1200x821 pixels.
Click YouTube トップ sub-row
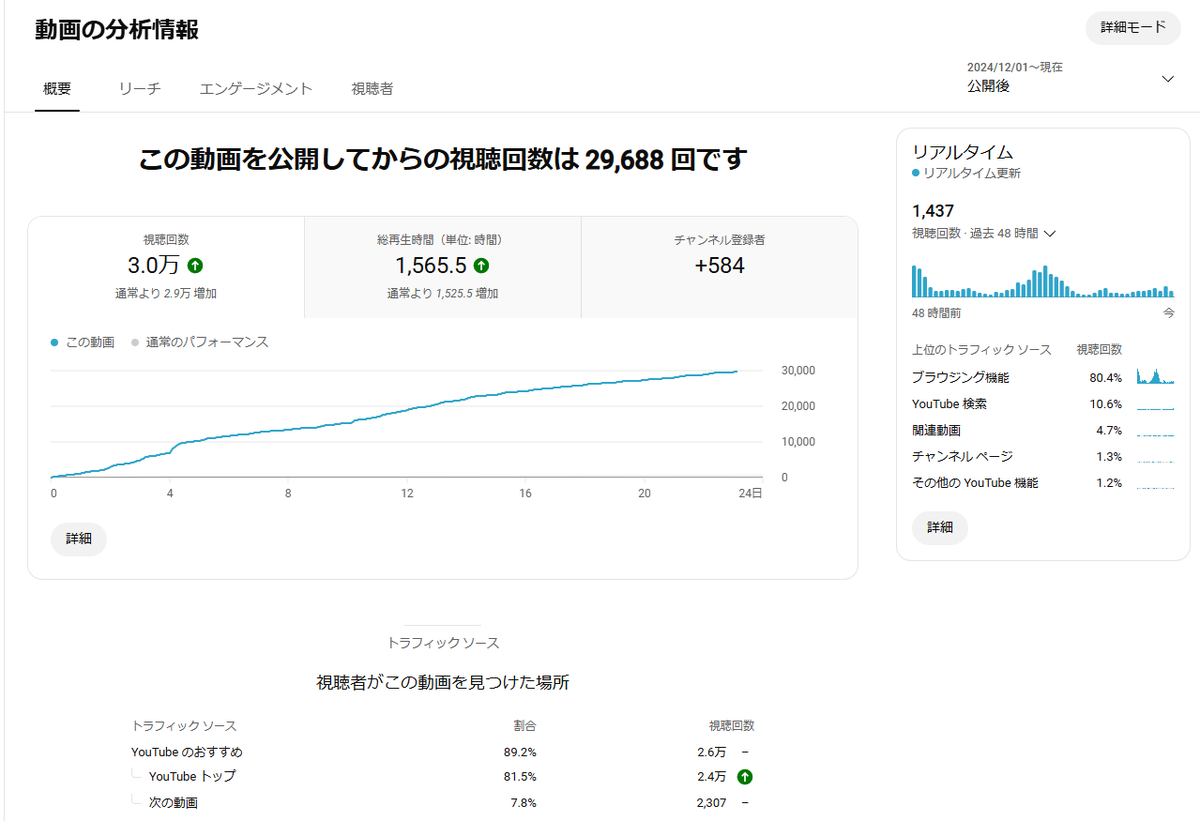[445, 776]
